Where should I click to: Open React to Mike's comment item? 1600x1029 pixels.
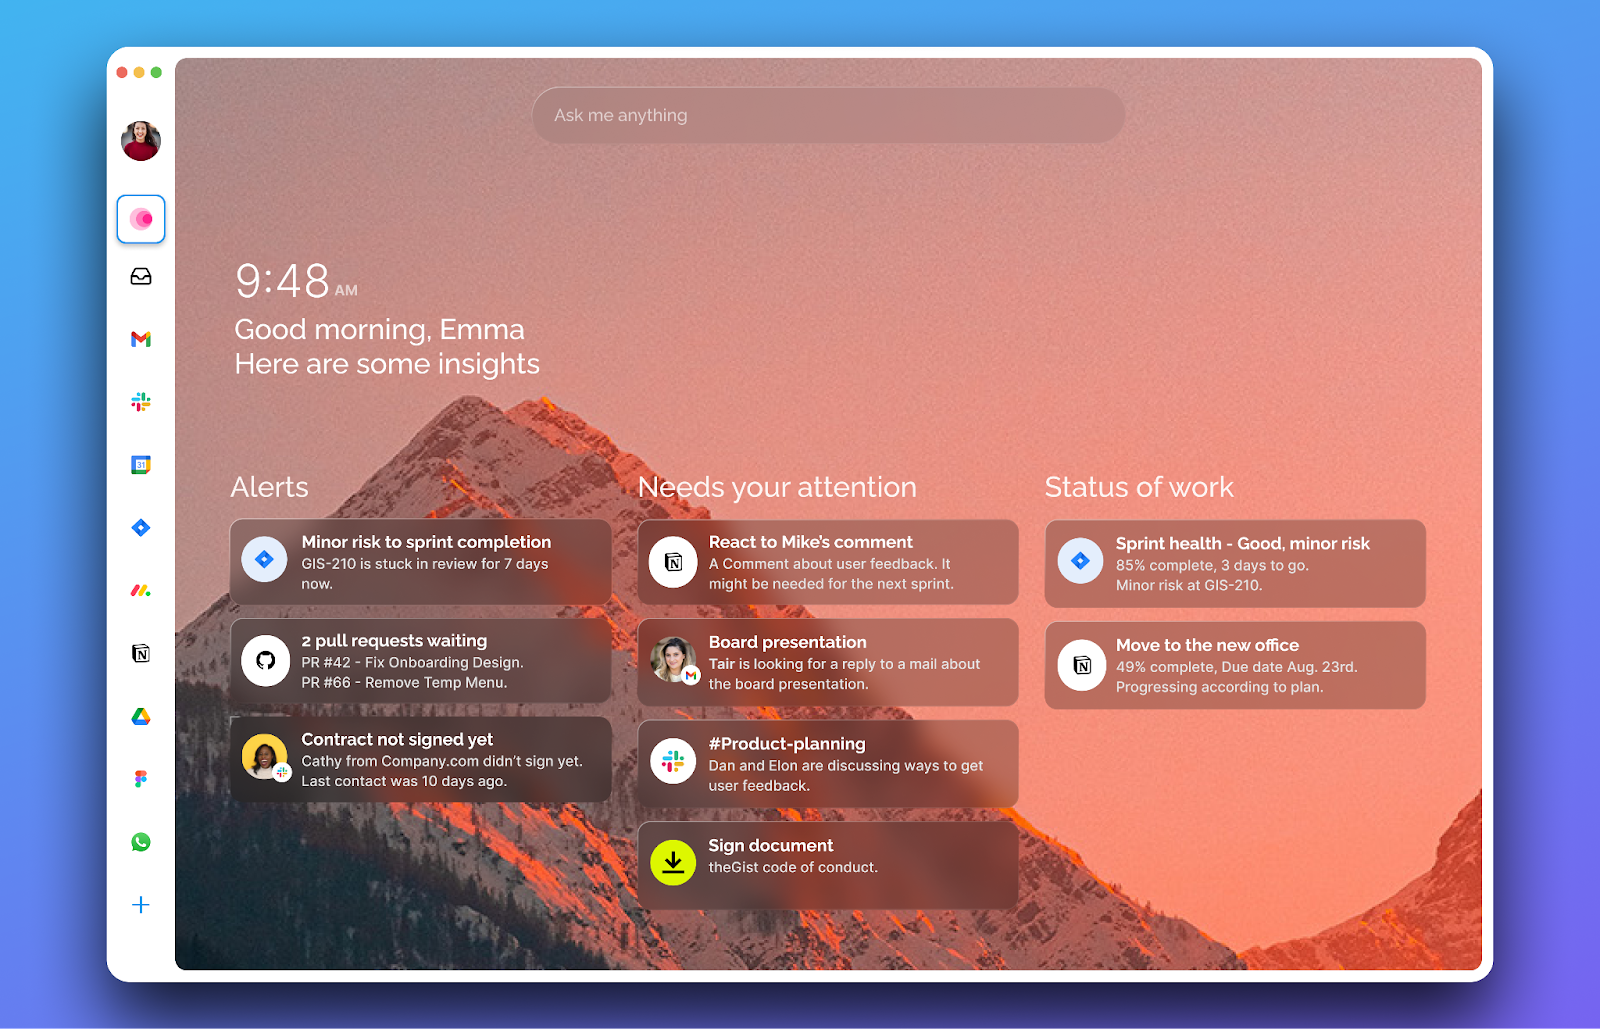click(x=828, y=562)
